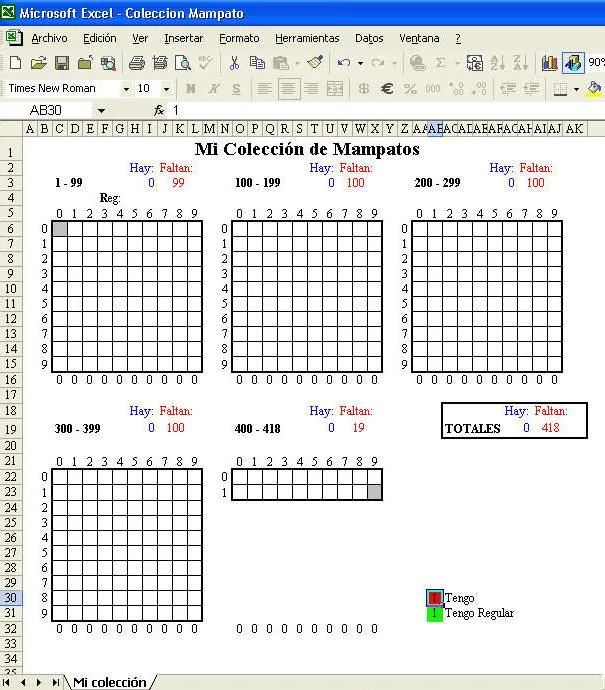This screenshot has width=605, height=690.
Task: Open the Datos menu
Action: click(x=369, y=38)
